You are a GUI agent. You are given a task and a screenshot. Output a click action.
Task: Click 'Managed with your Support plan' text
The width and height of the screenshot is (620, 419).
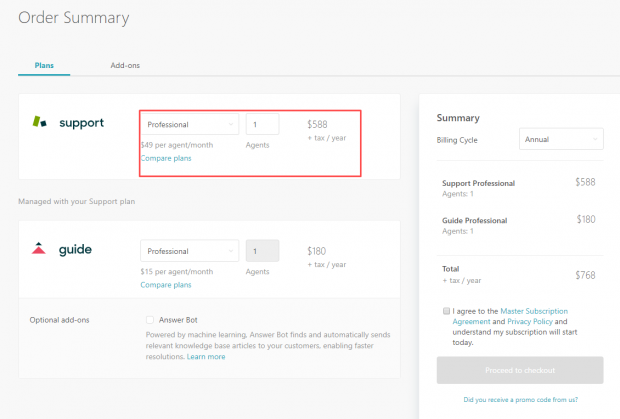(76, 201)
